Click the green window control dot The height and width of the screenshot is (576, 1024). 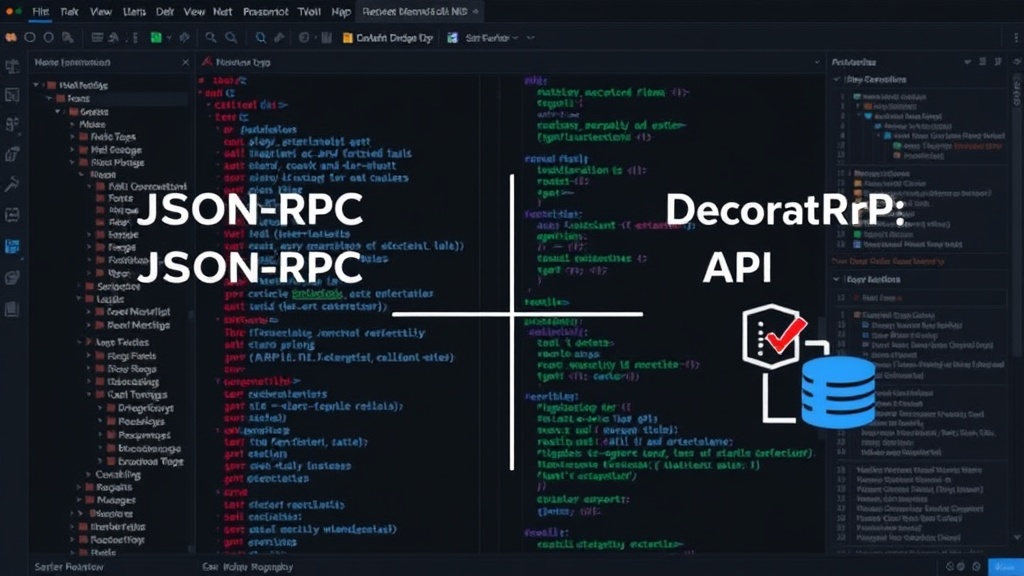pyautogui.click(x=19, y=11)
